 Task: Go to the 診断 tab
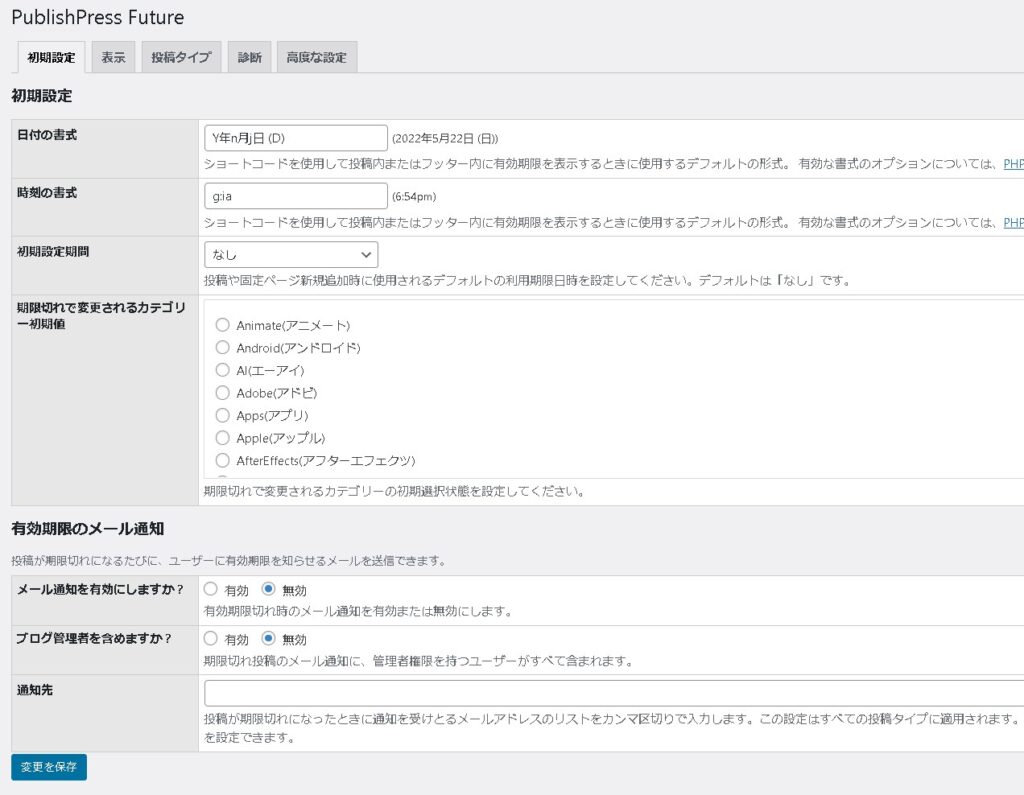pyautogui.click(x=249, y=58)
